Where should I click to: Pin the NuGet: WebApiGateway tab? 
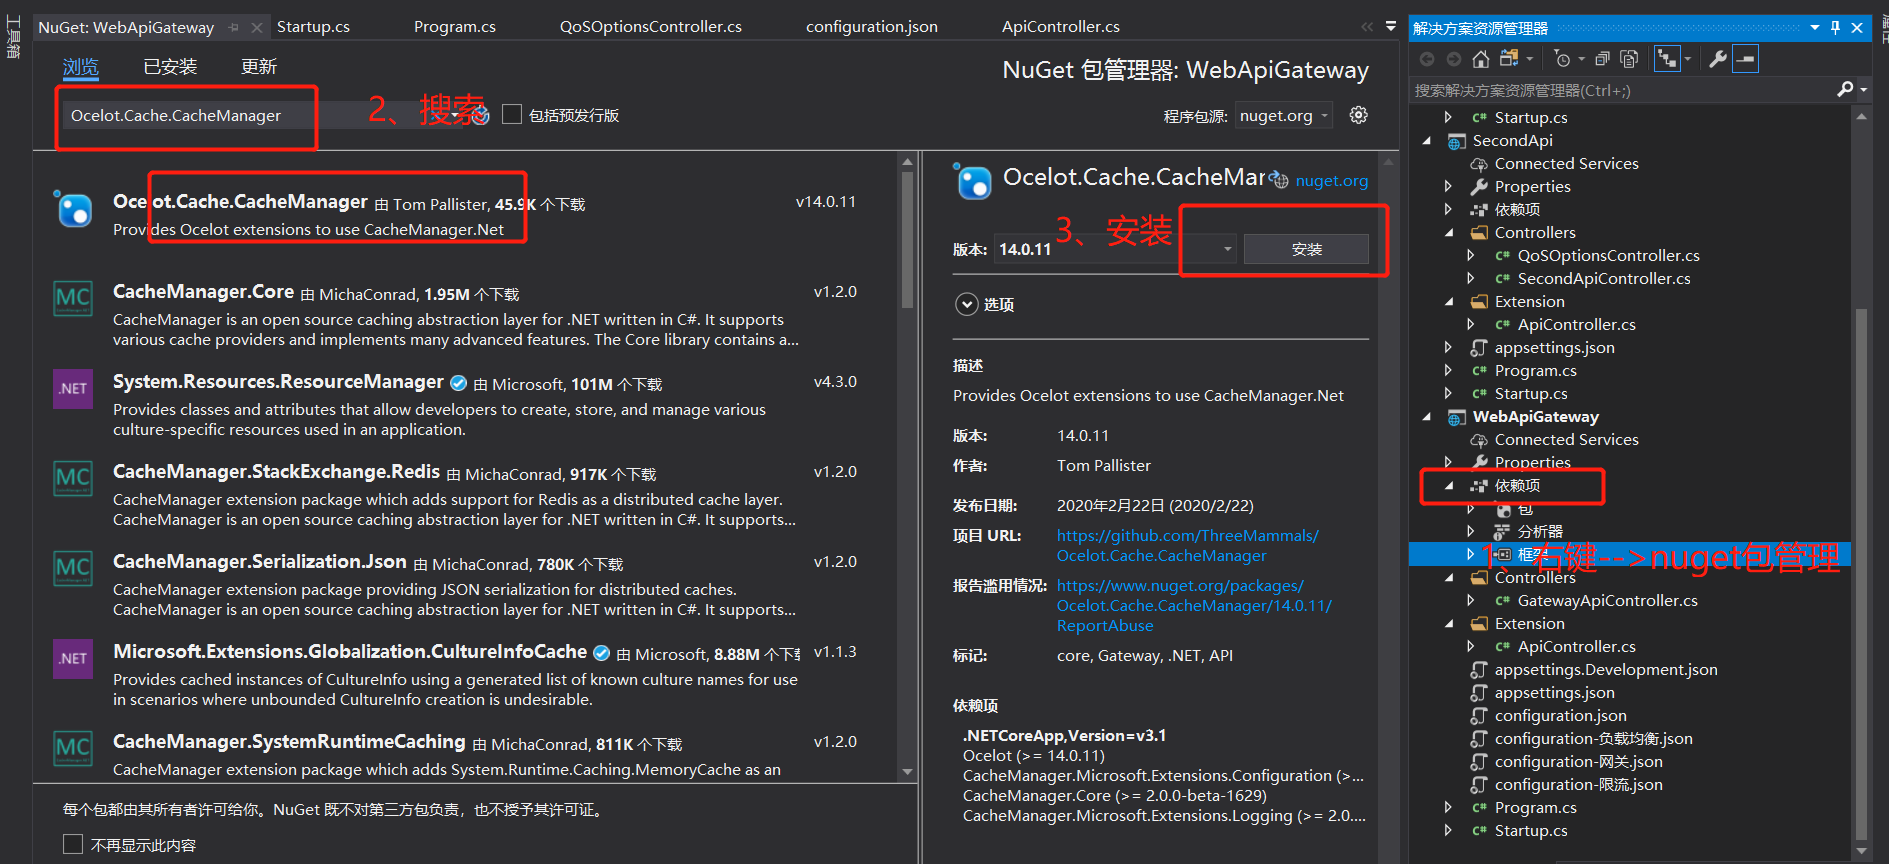[234, 27]
